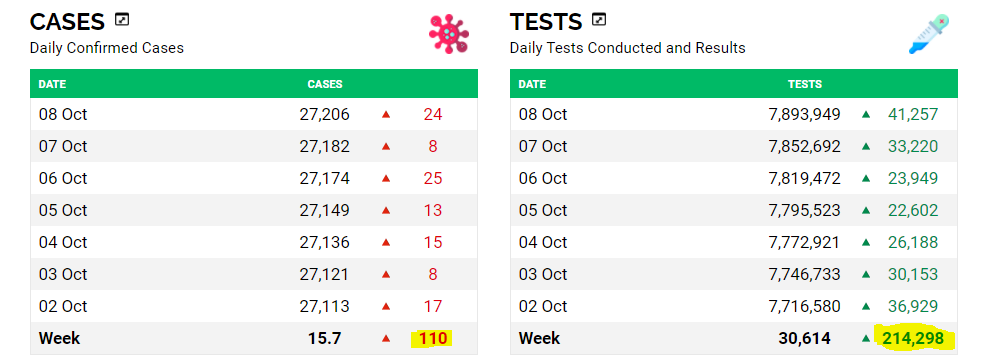Click the blue test dropper icon
993x360 pixels.
pyautogui.click(x=929, y=34)
